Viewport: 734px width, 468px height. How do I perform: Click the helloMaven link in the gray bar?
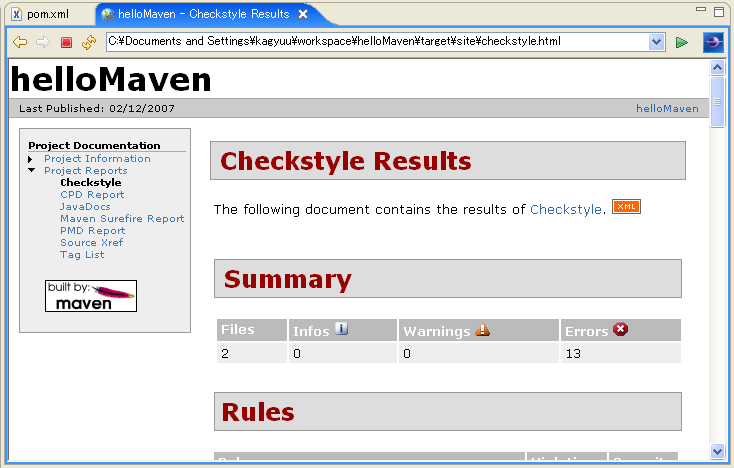coord(667,109)
